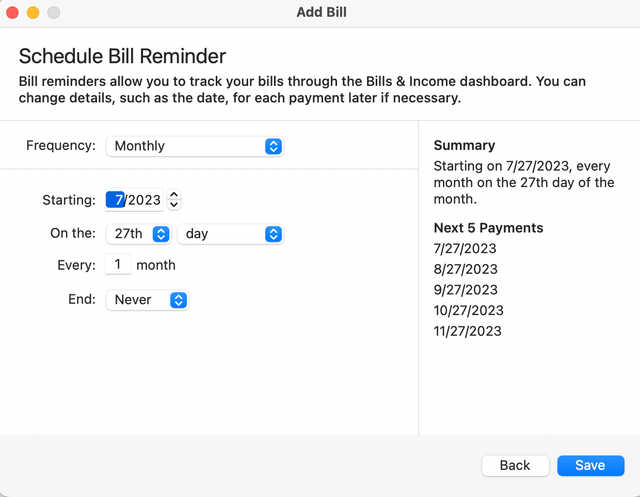This screenshot has width=640, height=497.
Task: Click the Every interval number field
Action: tap(118, 265)
